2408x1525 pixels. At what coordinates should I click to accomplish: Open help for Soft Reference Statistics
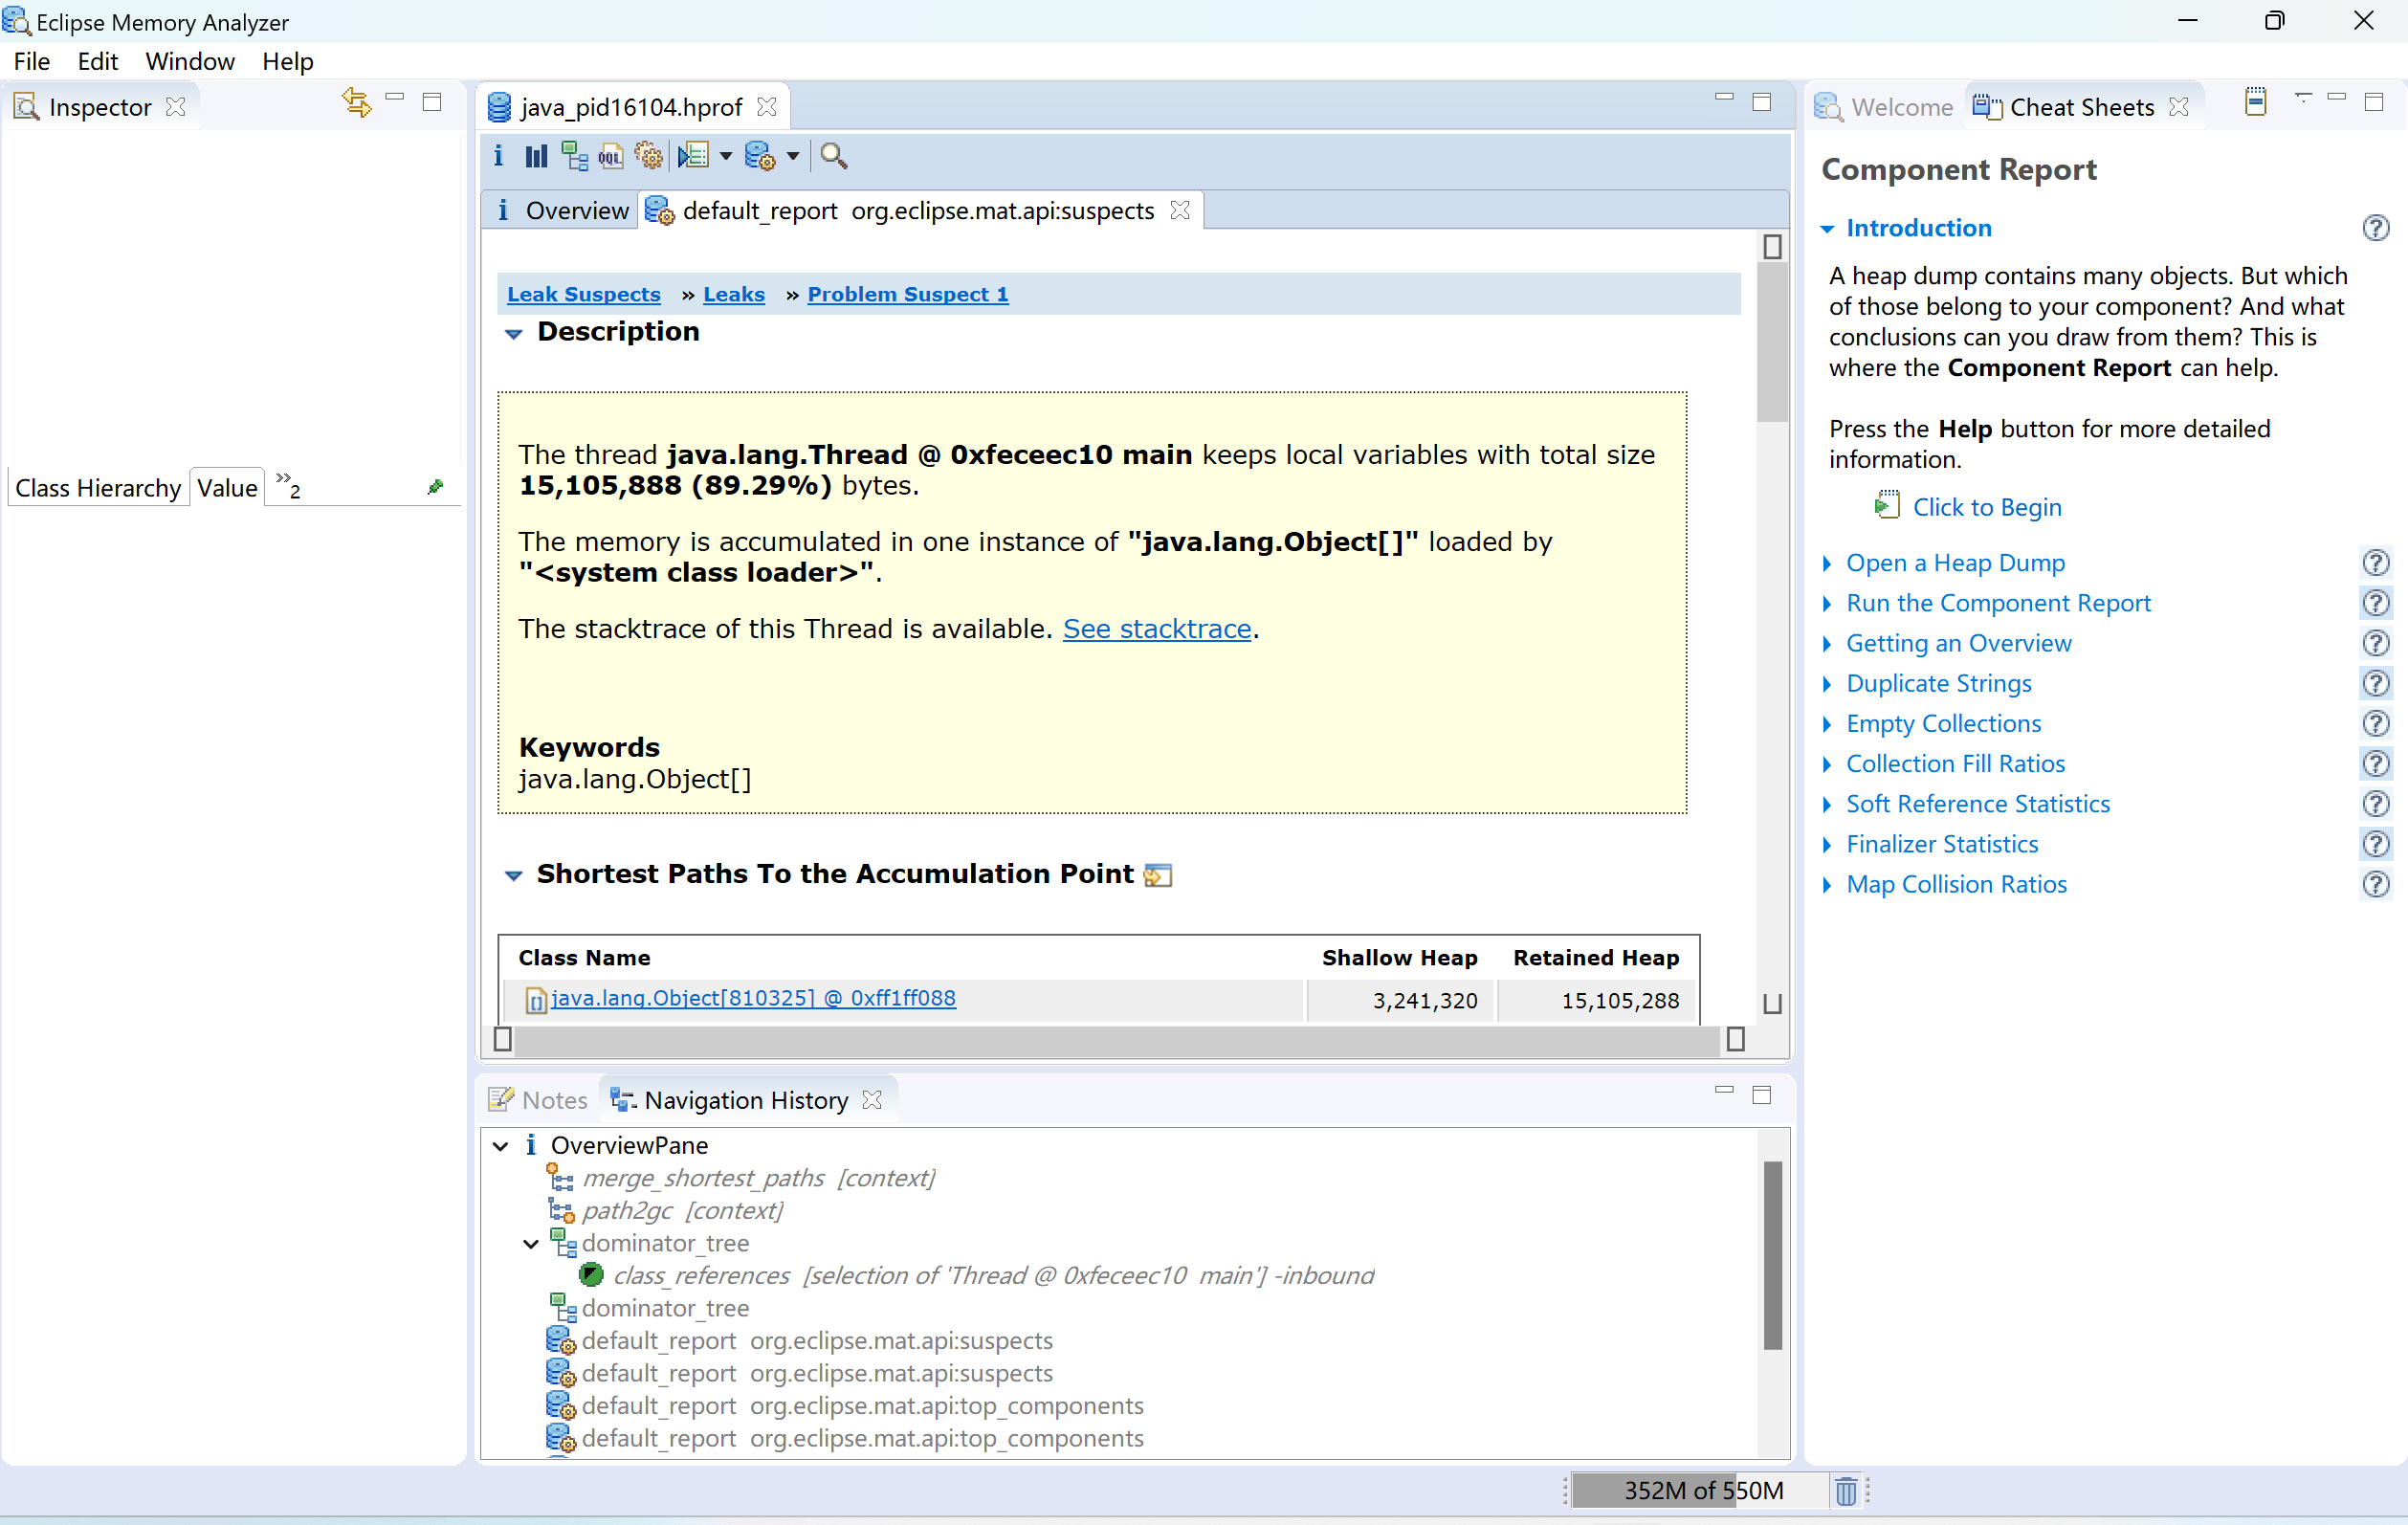point(2375,804)
